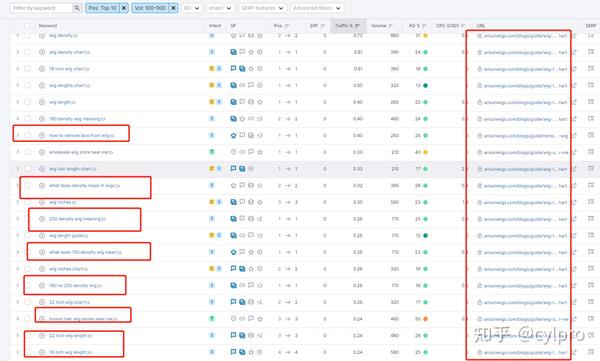The height and width of the screenshot is (361, 600).
Task: Click featured snippet icon in 'wig hair length chart' row
Action: pos(233,168)
